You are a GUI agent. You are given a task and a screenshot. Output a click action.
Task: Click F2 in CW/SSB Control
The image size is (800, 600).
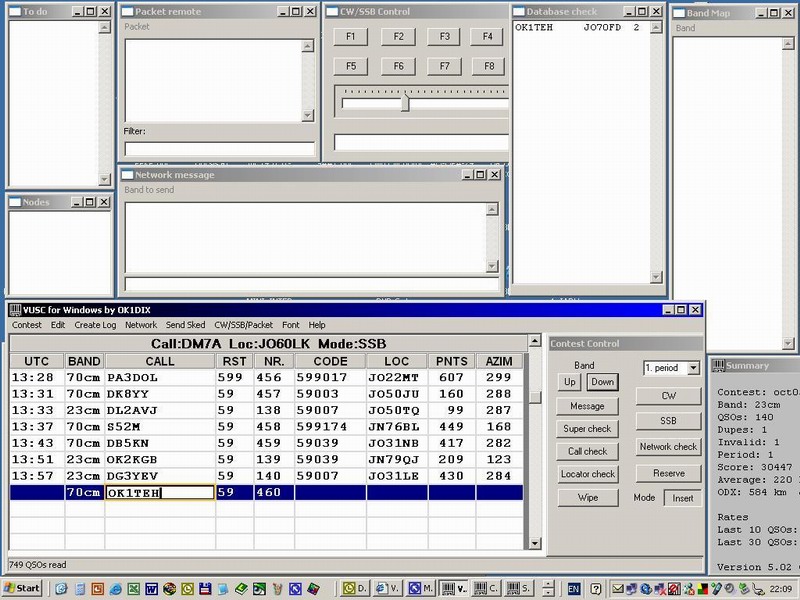(398, 37)
